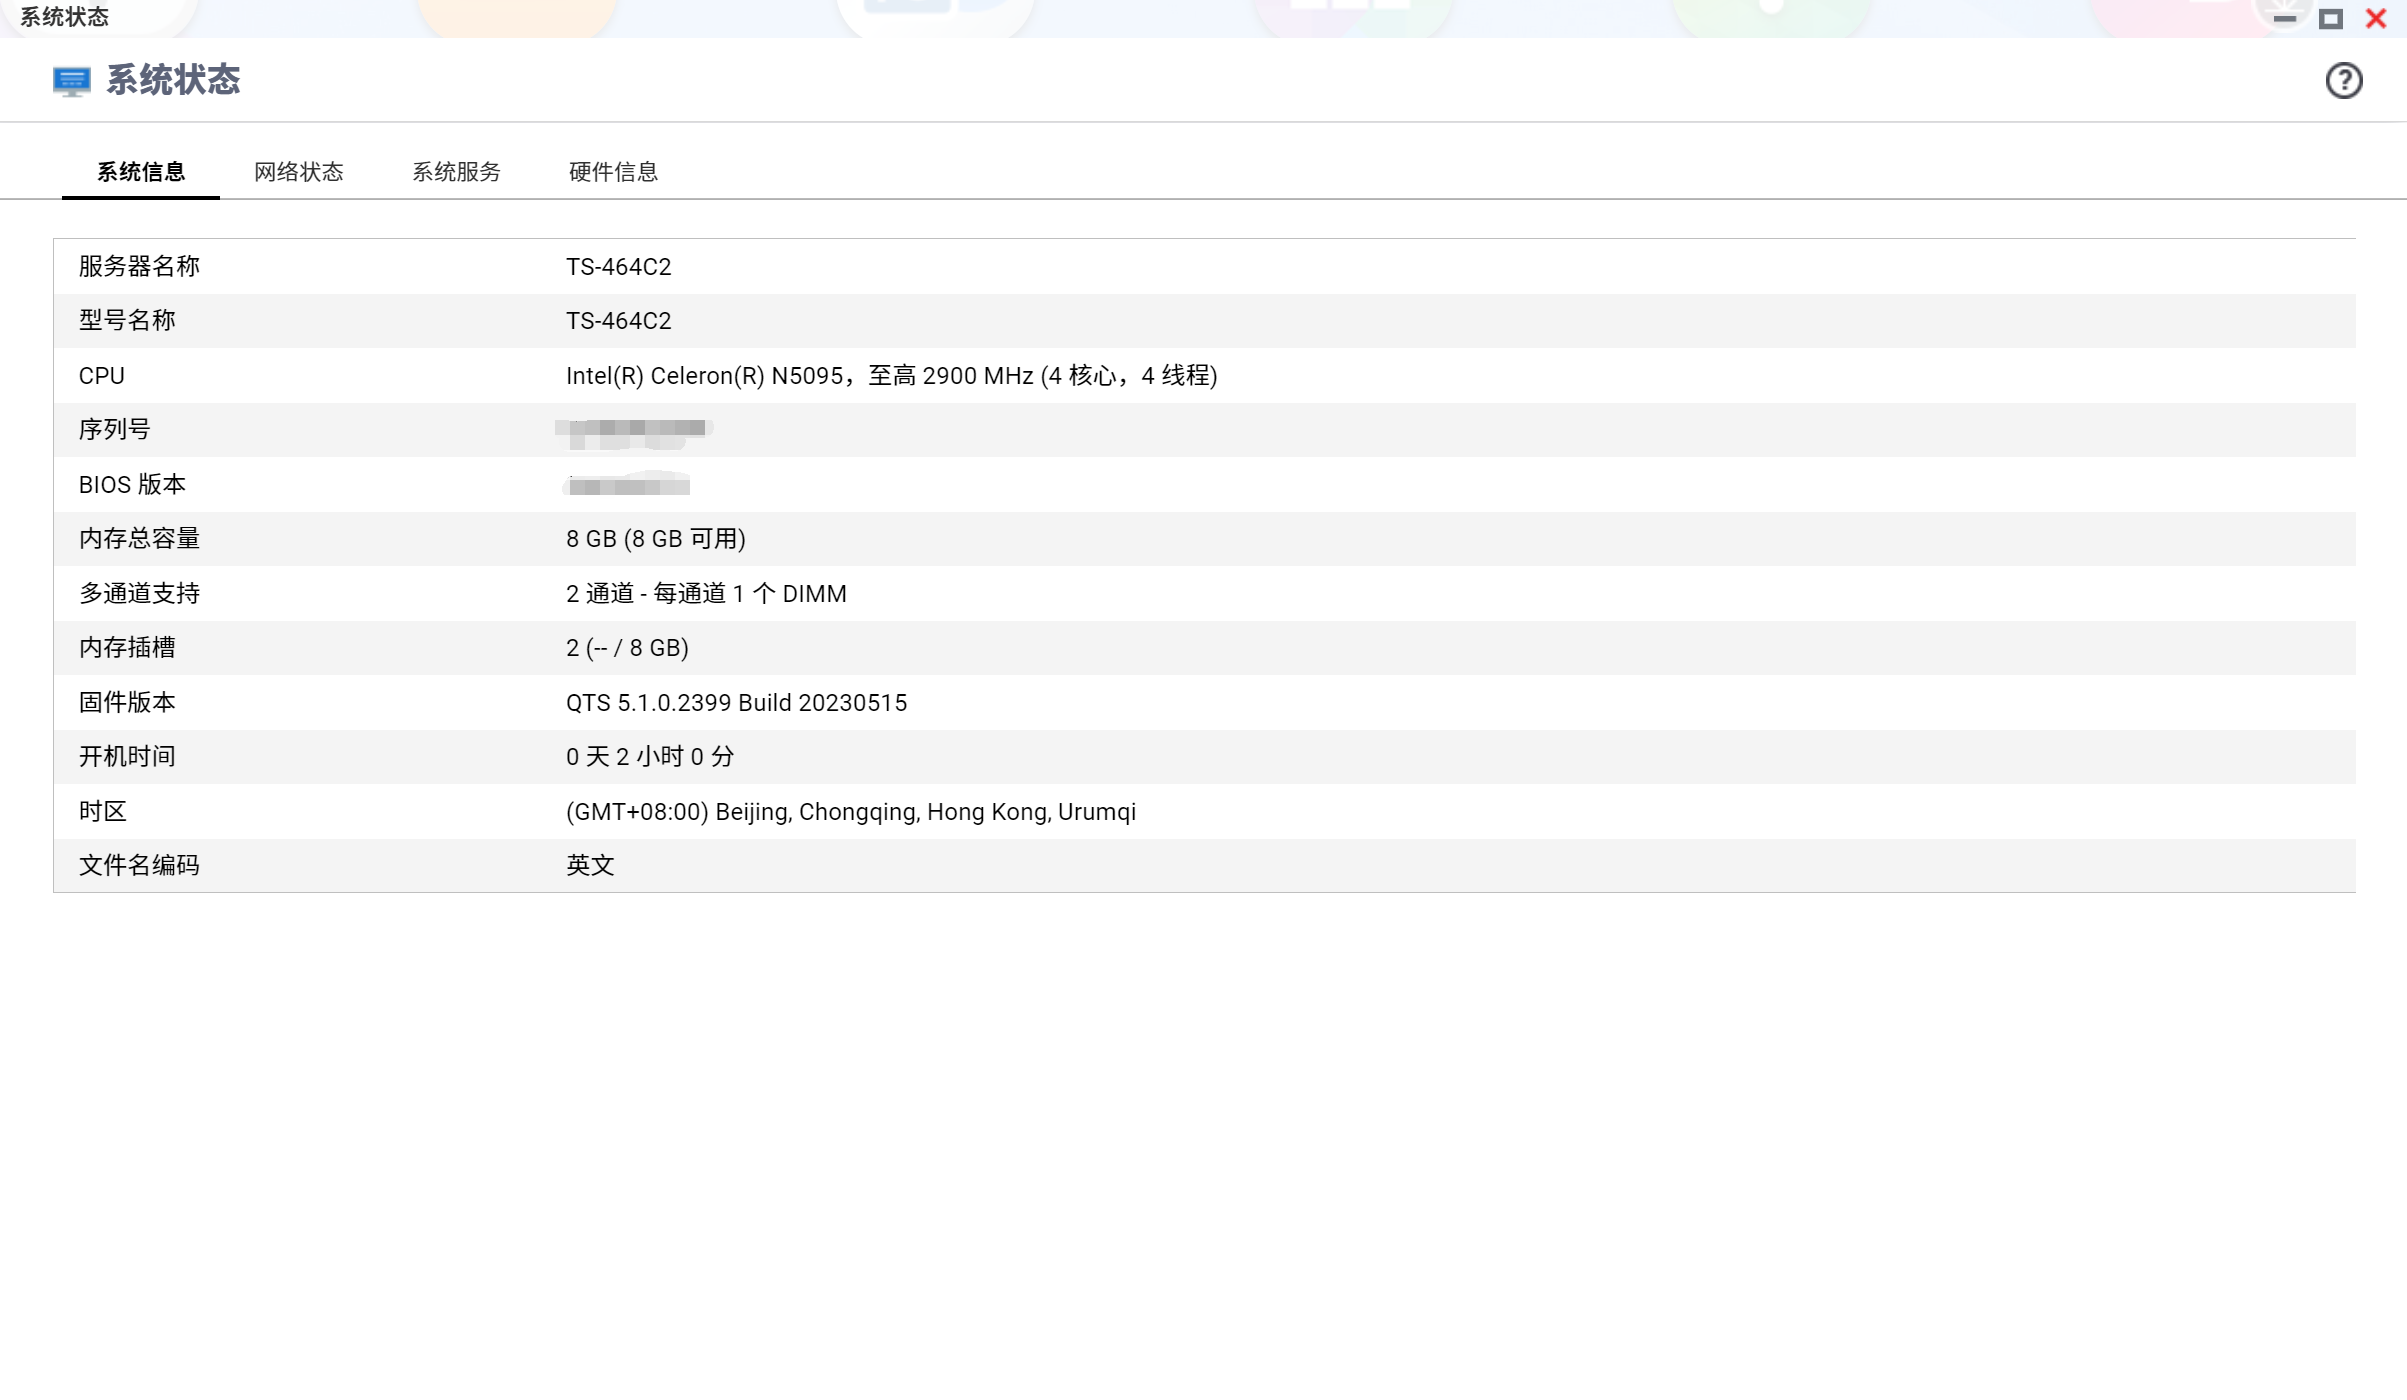
Task: Click the CPU Intel Celeron N5095 text
Action: pyautogui.click(x=890, y=376)
